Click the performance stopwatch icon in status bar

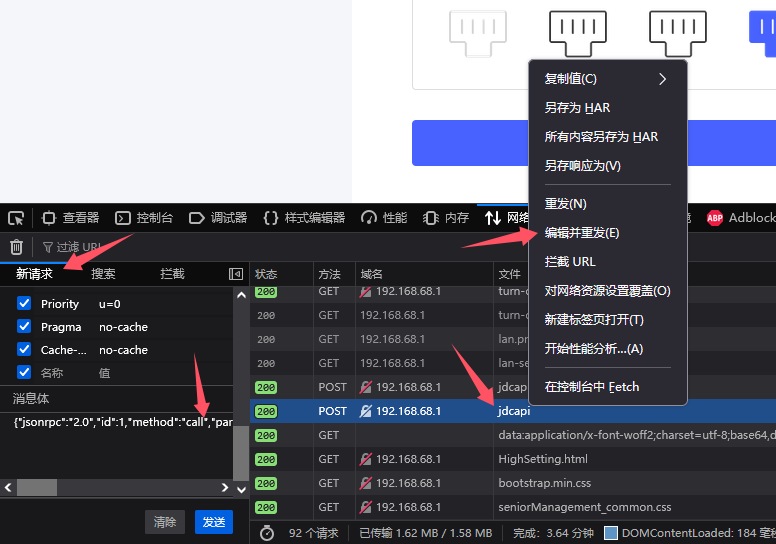267,533
